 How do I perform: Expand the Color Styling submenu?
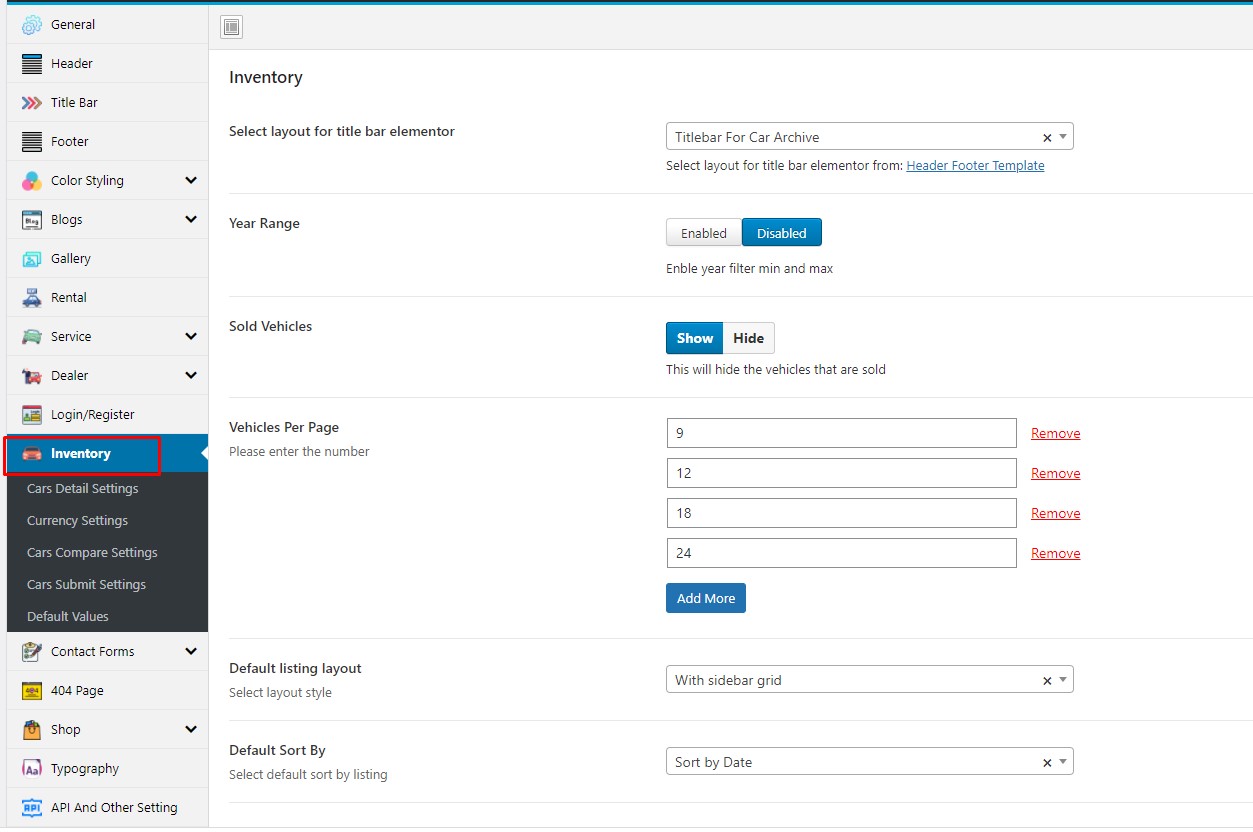tap(191, 181)
